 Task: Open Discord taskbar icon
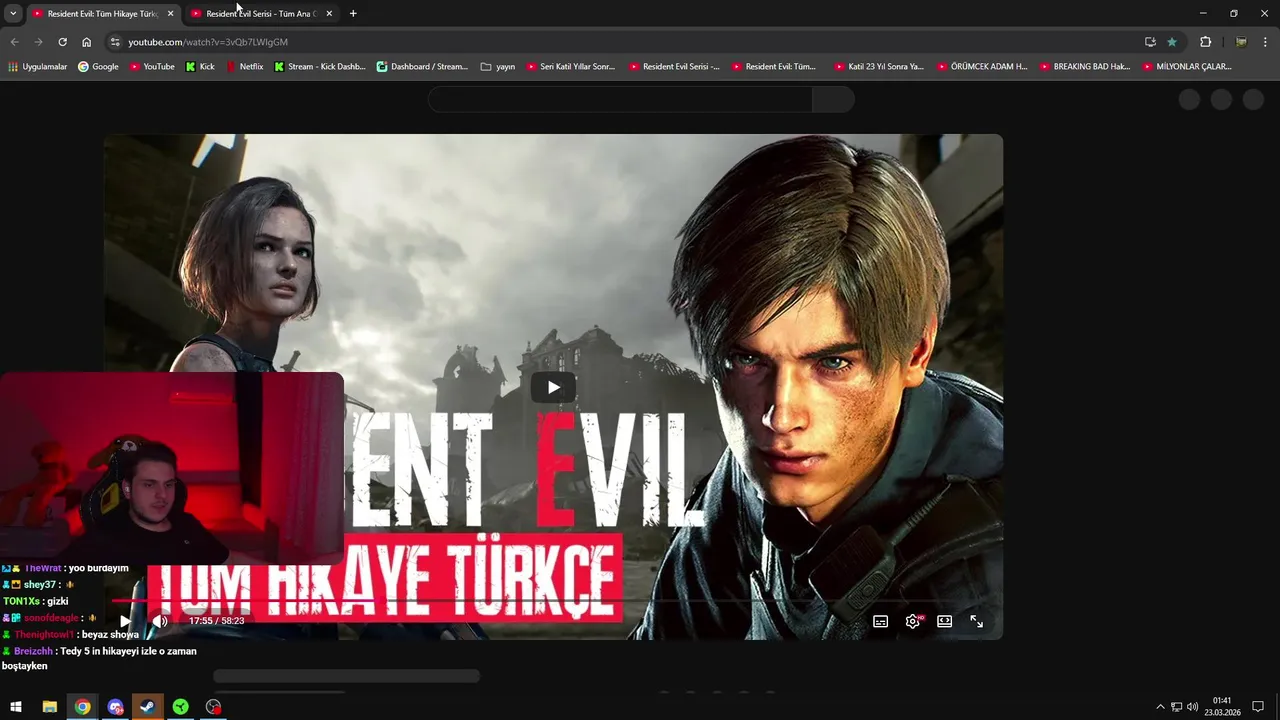click(115, 707)
